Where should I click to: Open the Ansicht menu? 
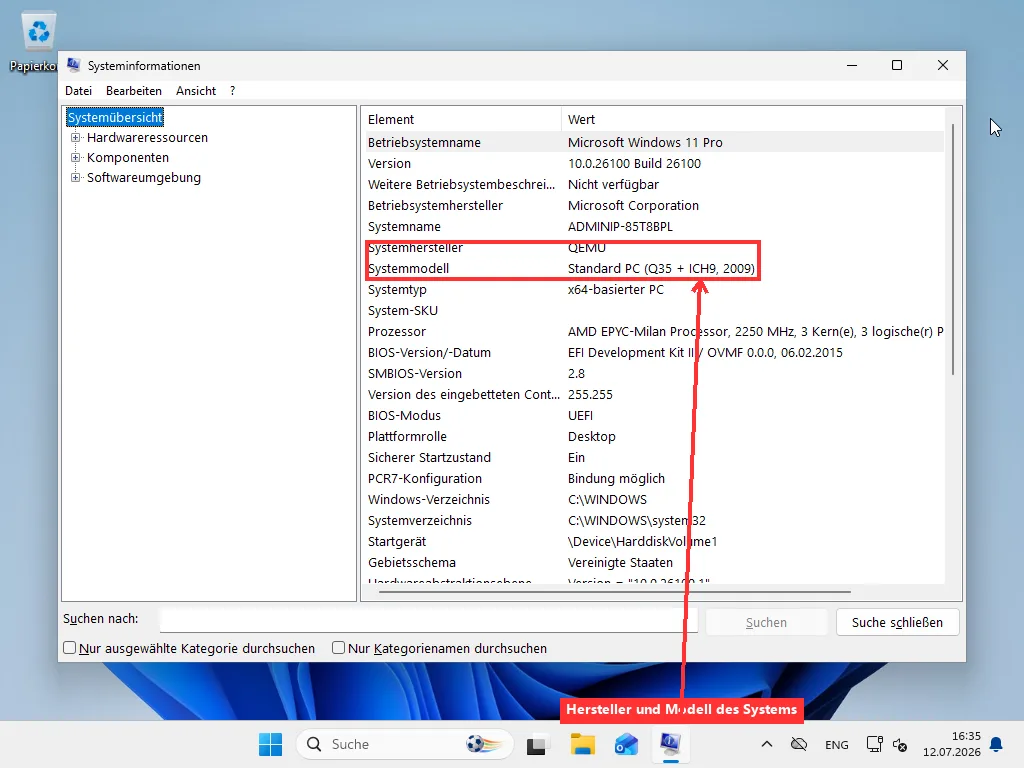point(196,91)
